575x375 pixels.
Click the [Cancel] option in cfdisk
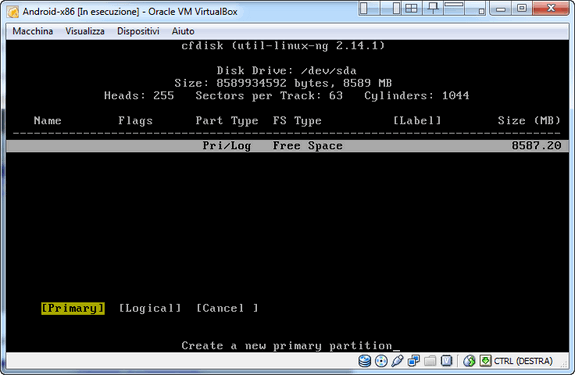(x=227, y=308)
